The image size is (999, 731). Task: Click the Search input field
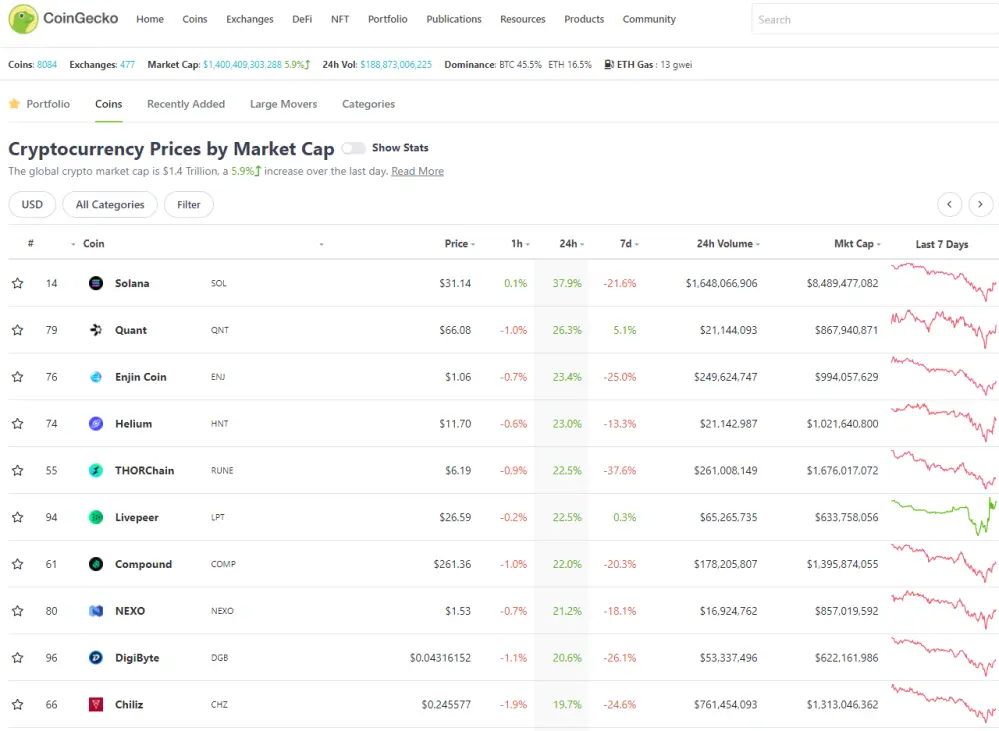875,20
